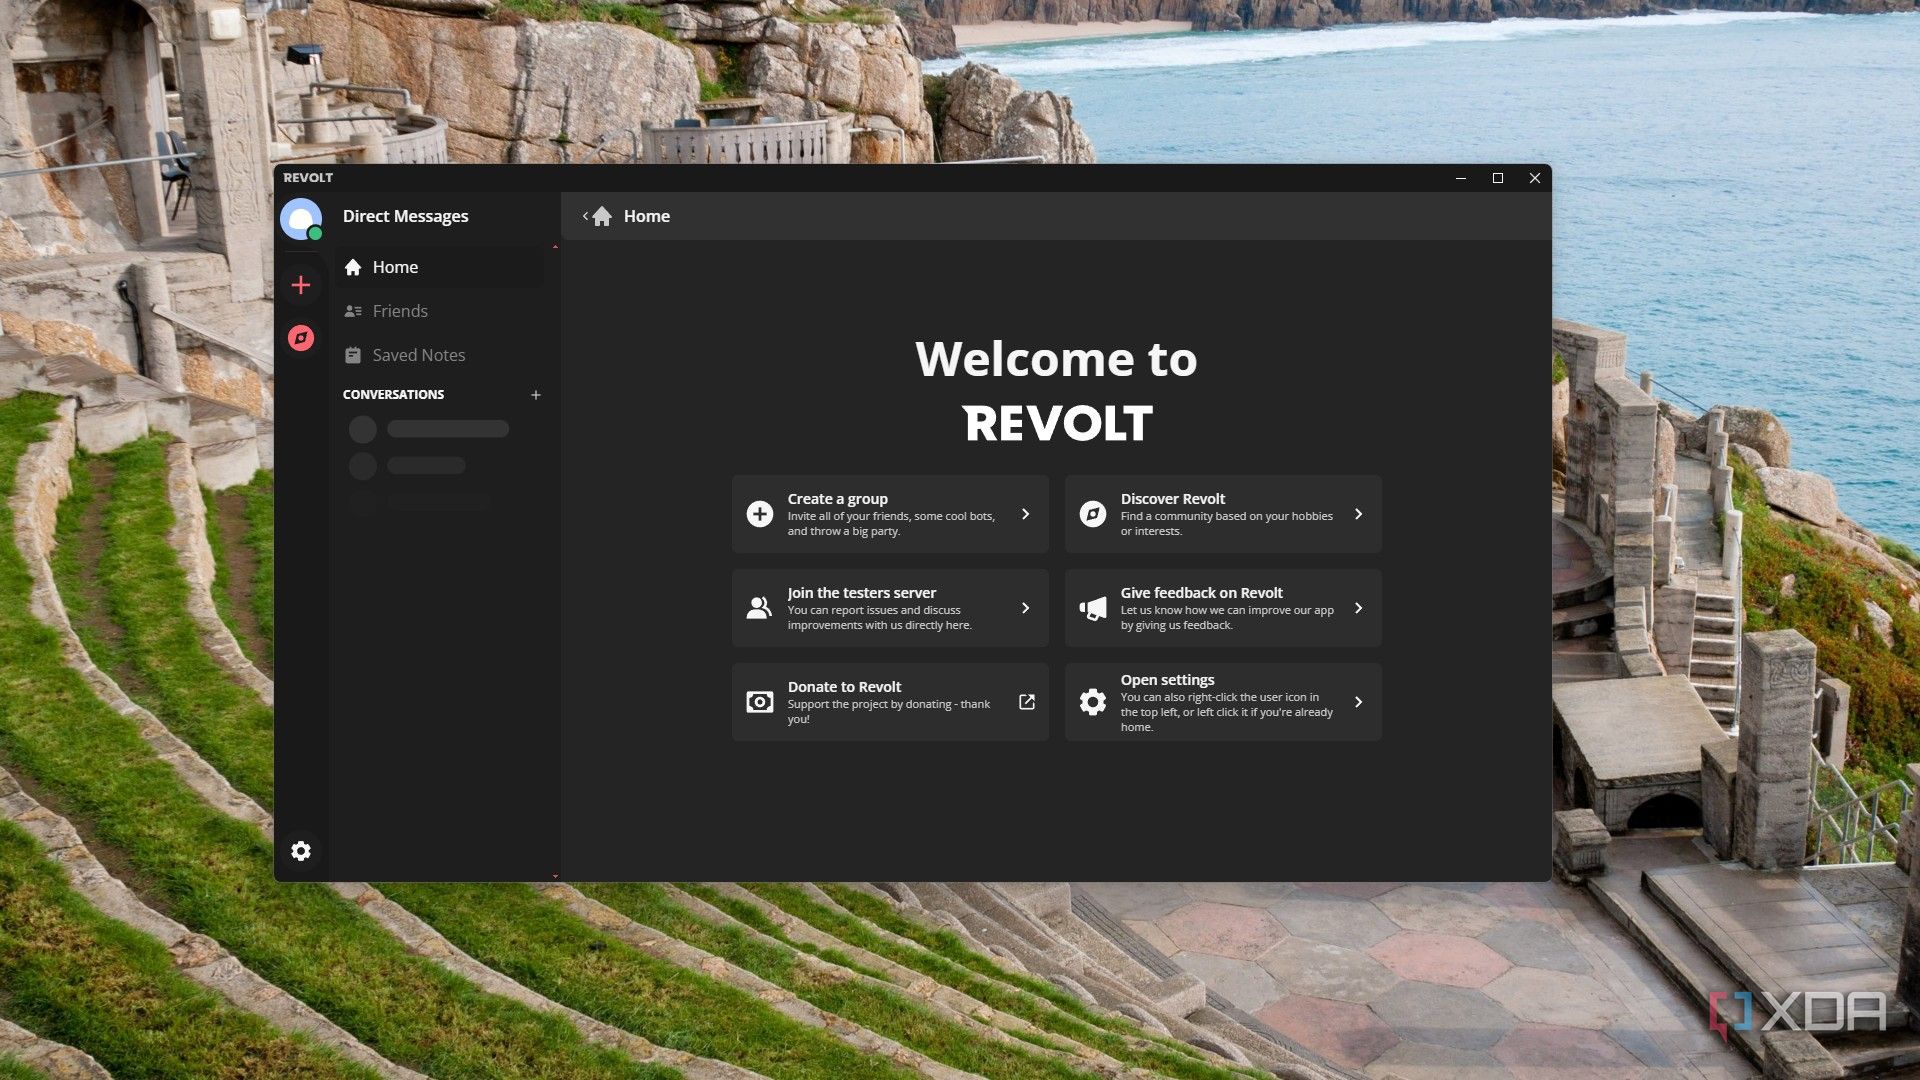Maximize the Revolt window
Image resolution: width=1920 pixels, height=1080 pixels.
tap(1498, 178)
